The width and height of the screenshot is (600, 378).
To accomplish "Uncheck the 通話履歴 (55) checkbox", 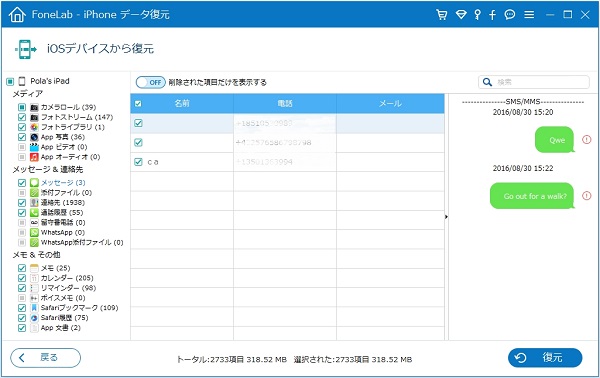I will (x=22, y=212).
